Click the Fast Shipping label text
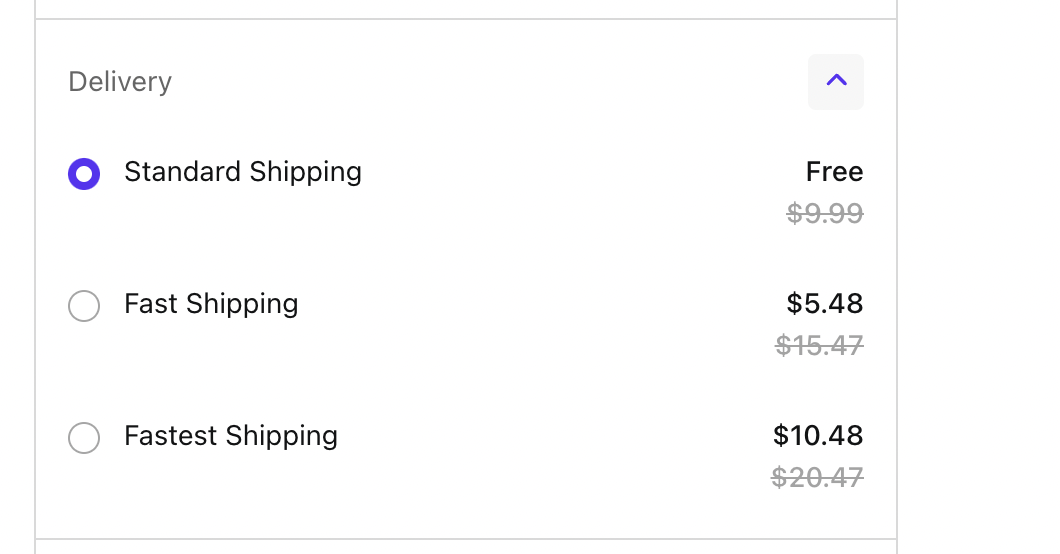The width and height of the screenshot is (1060, 554). click(x=211, y=304)
